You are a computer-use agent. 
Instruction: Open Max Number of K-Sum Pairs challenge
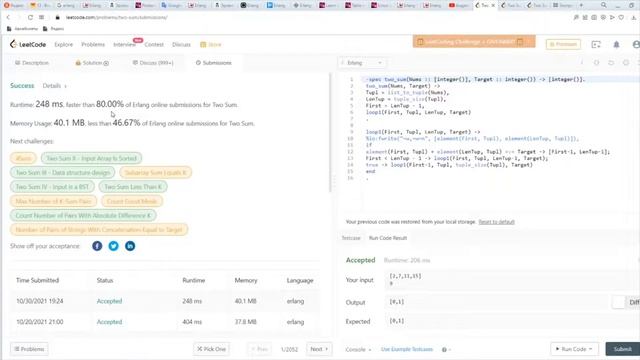coord(53,201)
